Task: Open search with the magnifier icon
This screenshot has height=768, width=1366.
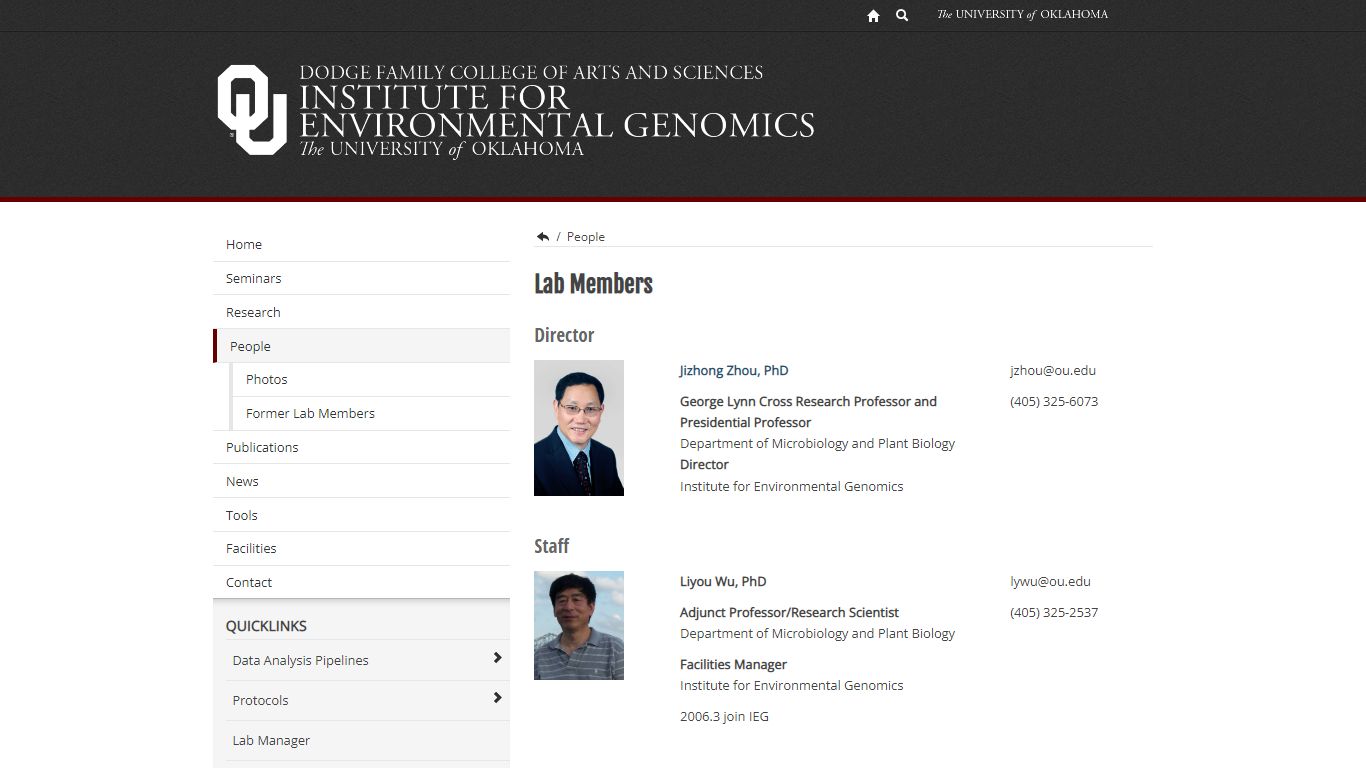Action: point(902,15)
